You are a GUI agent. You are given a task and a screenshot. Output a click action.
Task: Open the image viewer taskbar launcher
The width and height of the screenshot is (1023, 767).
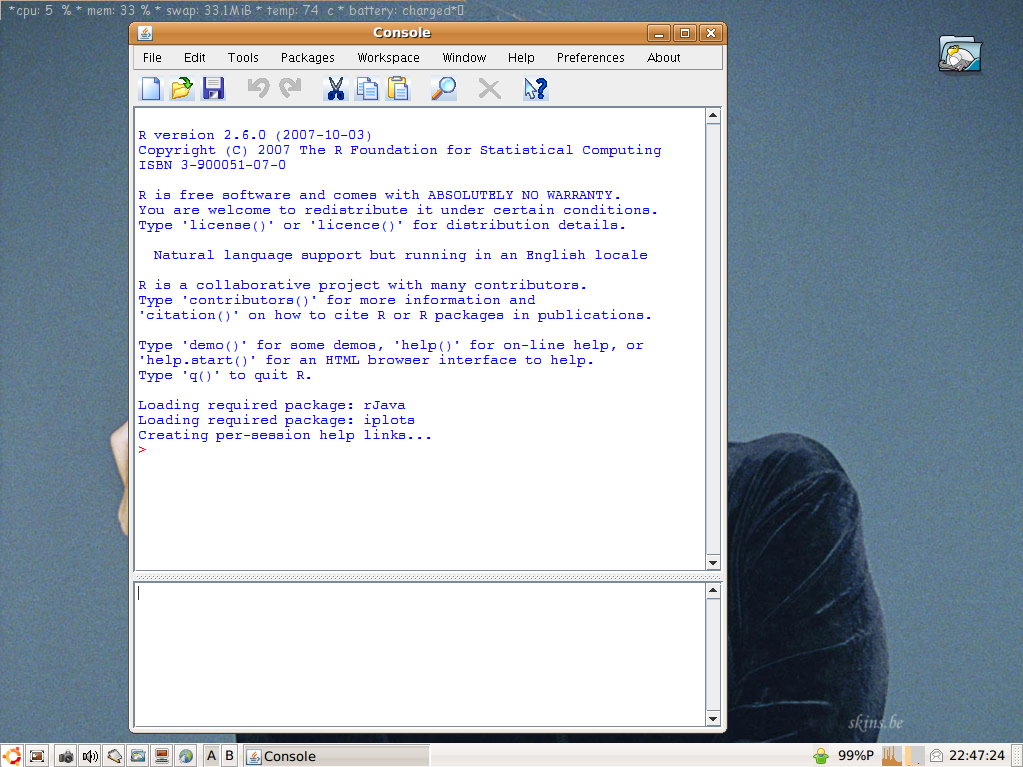pyautogui.click(x=138, y=756)
